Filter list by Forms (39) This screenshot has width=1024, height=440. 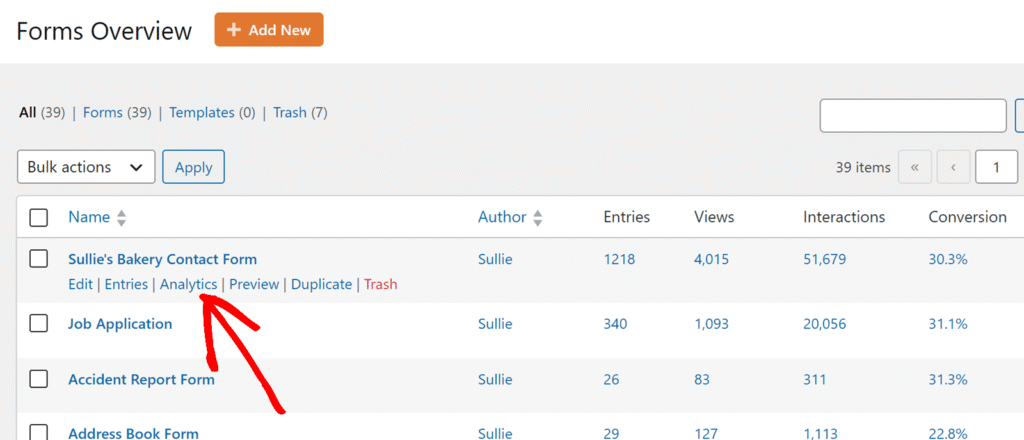(117, 113)
